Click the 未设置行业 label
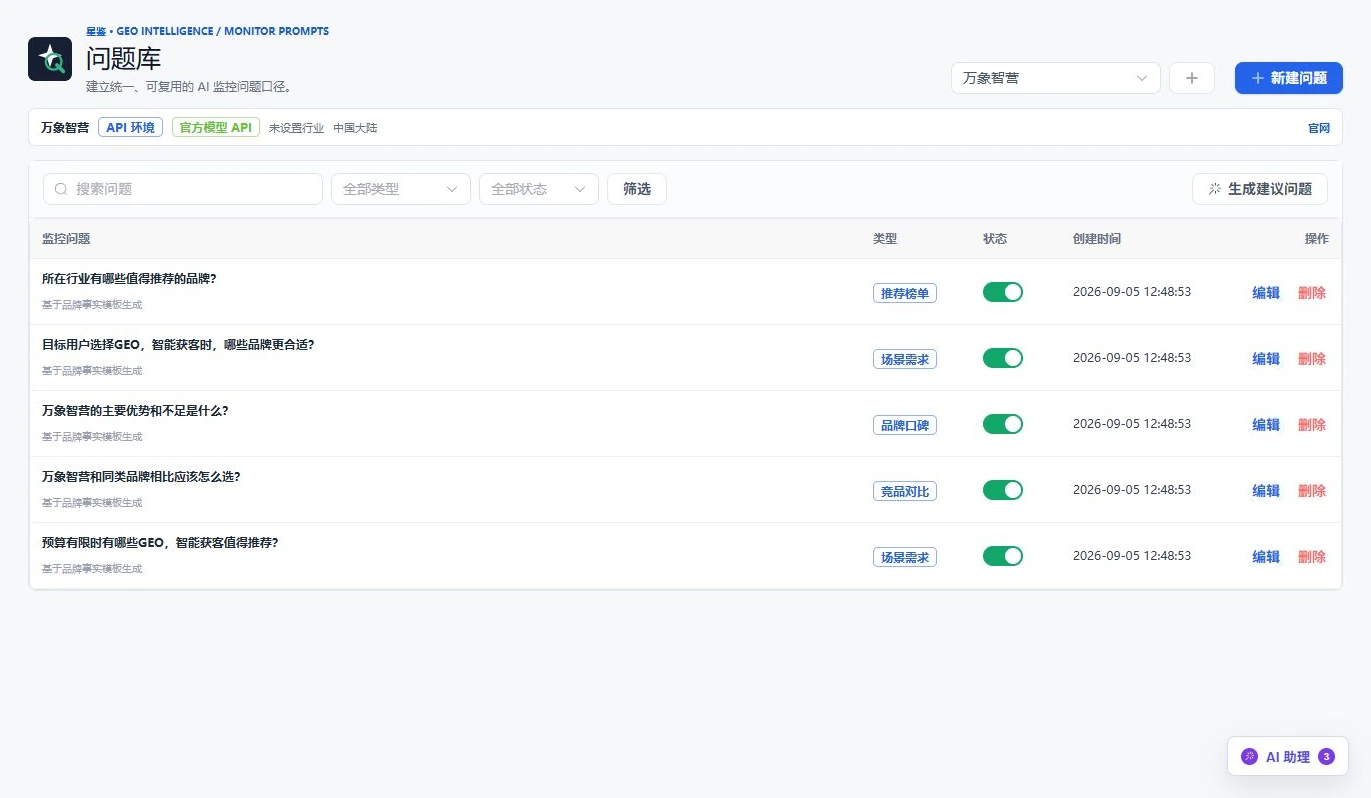1371x798 pixels. pyautogui.click(x=296, y=128)
